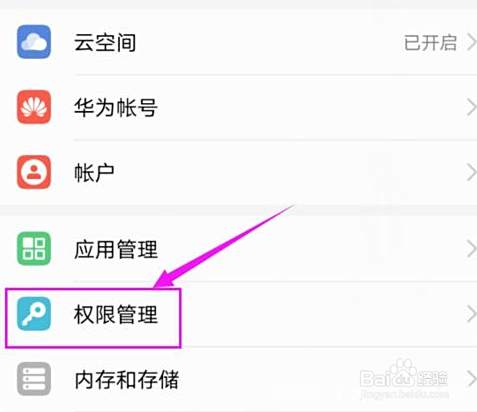Viewport: 477px width, 412px height.
Task: Select the 帐户 label
Action: pyautogui.click(x=94, y=173)
